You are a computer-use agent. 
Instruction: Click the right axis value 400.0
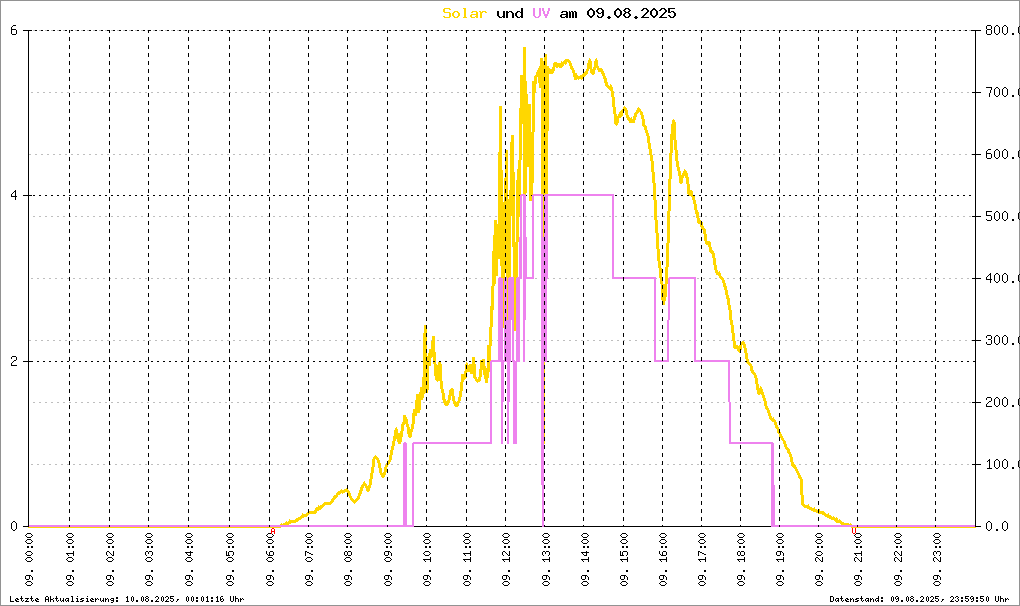point(1002,278)
